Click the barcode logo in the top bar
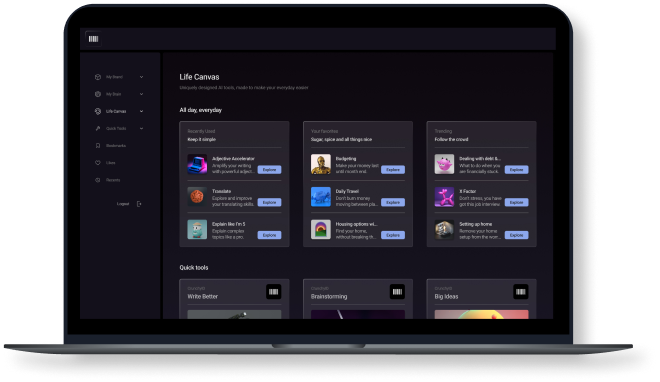Image resolution: width=660 pixels, height=382 pixels. (93, 39)
